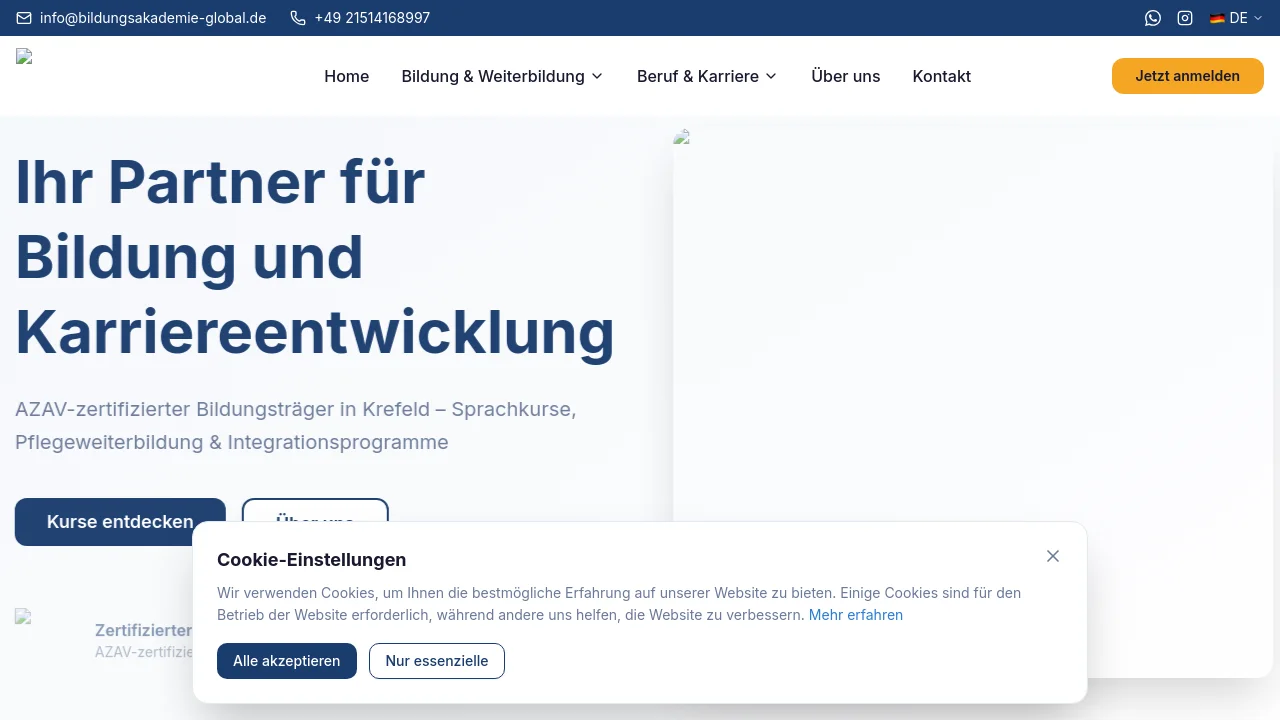The height and width of the screenshot is (720, 1280).
Task: Expand the DE language selector chevron
Action: click(x=1258, y=18)
